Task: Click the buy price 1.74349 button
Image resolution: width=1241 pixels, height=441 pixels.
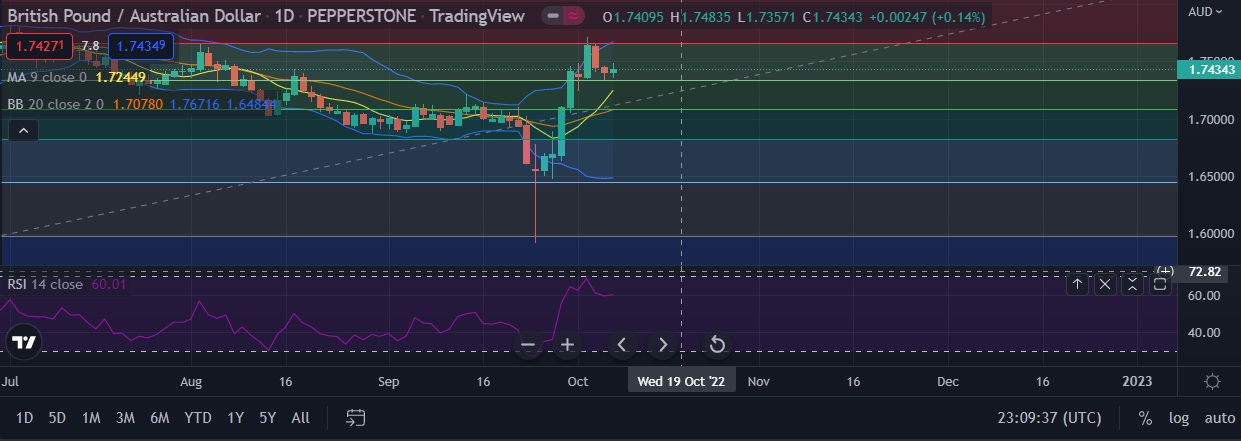Action: (140, 46)
